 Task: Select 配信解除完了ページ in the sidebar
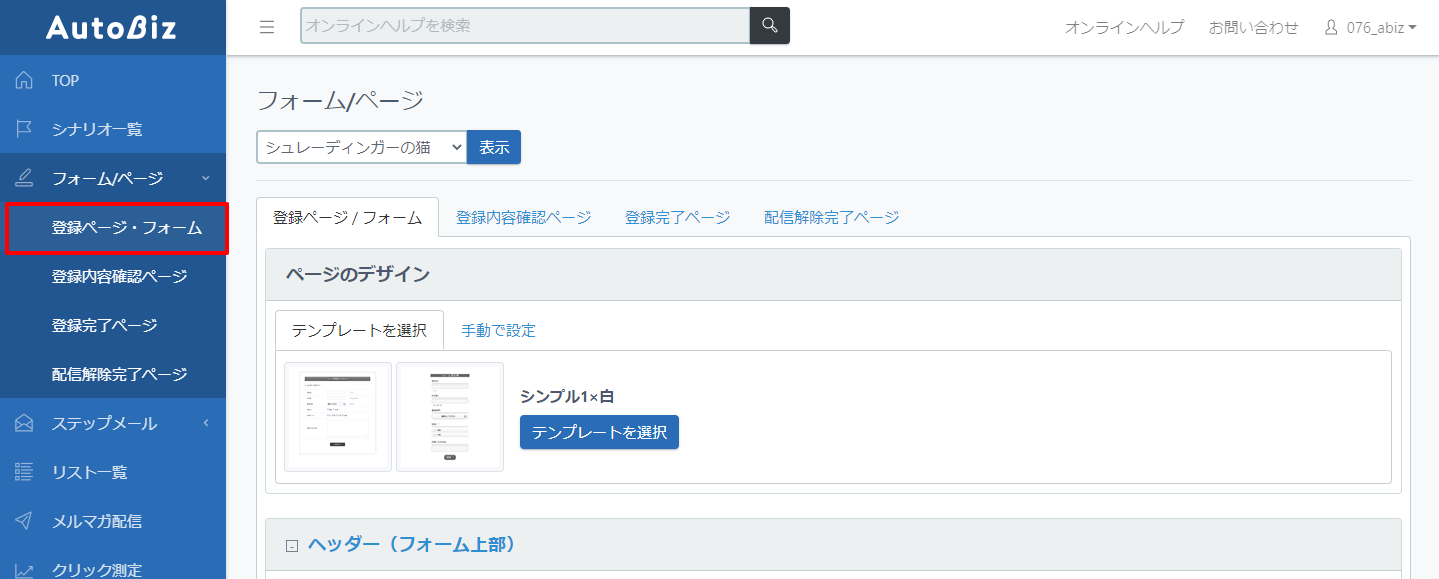pos(119,374)
